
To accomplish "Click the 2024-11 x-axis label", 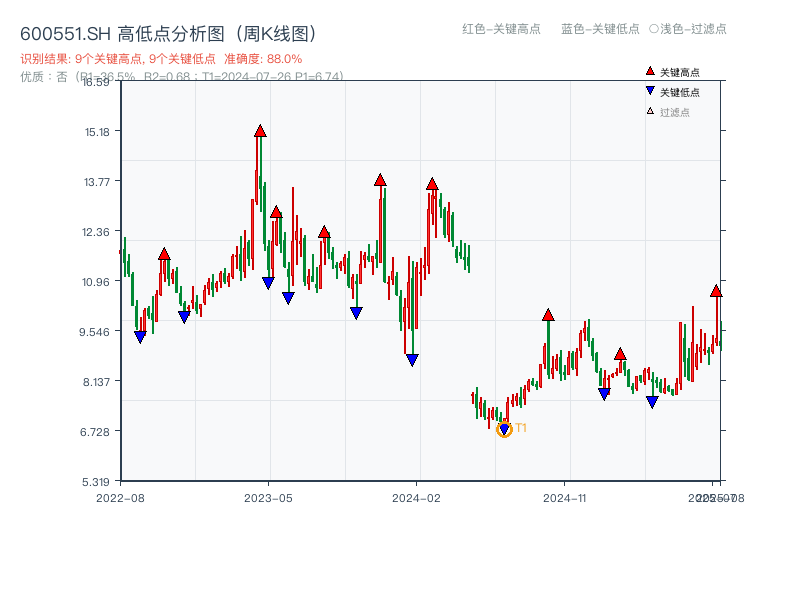I will click(x=565, y=495).
